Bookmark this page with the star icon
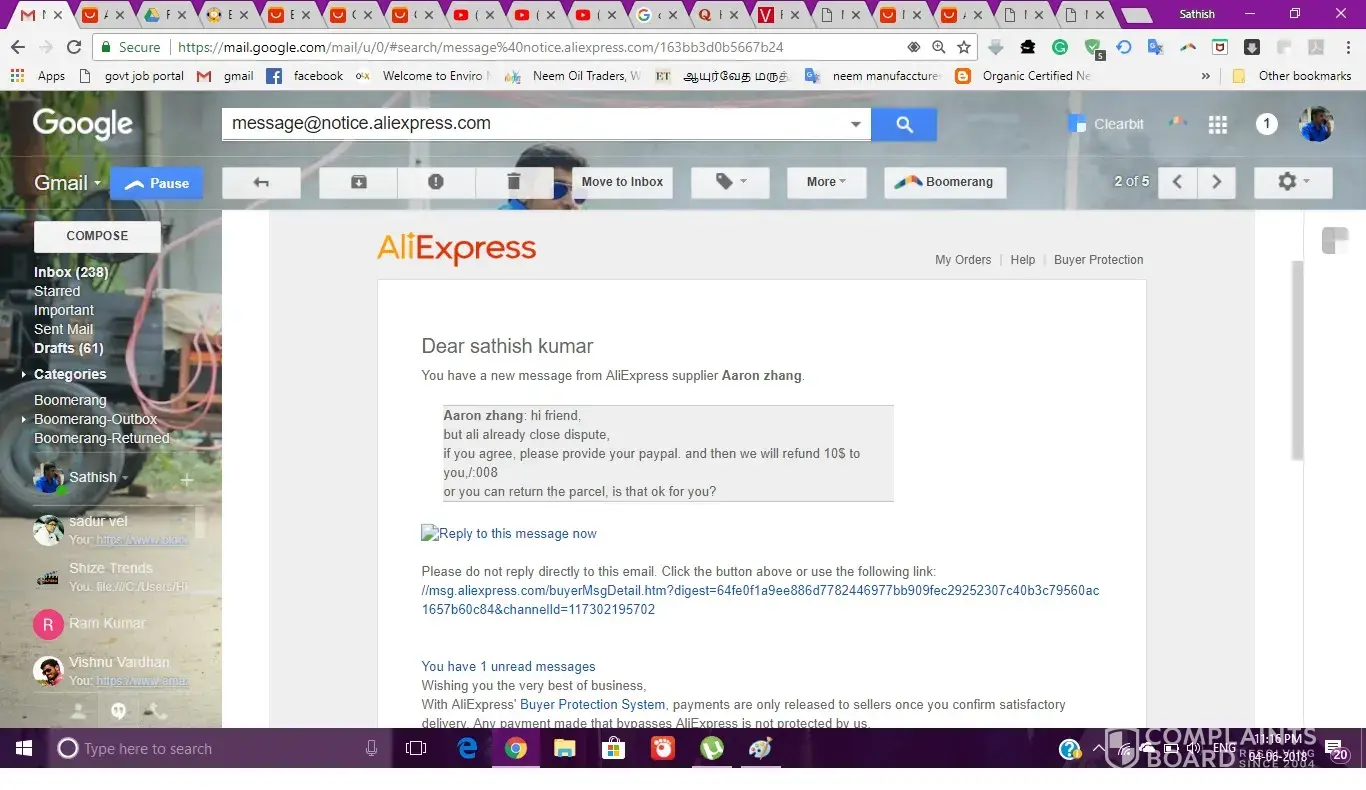 pos(964,47)
